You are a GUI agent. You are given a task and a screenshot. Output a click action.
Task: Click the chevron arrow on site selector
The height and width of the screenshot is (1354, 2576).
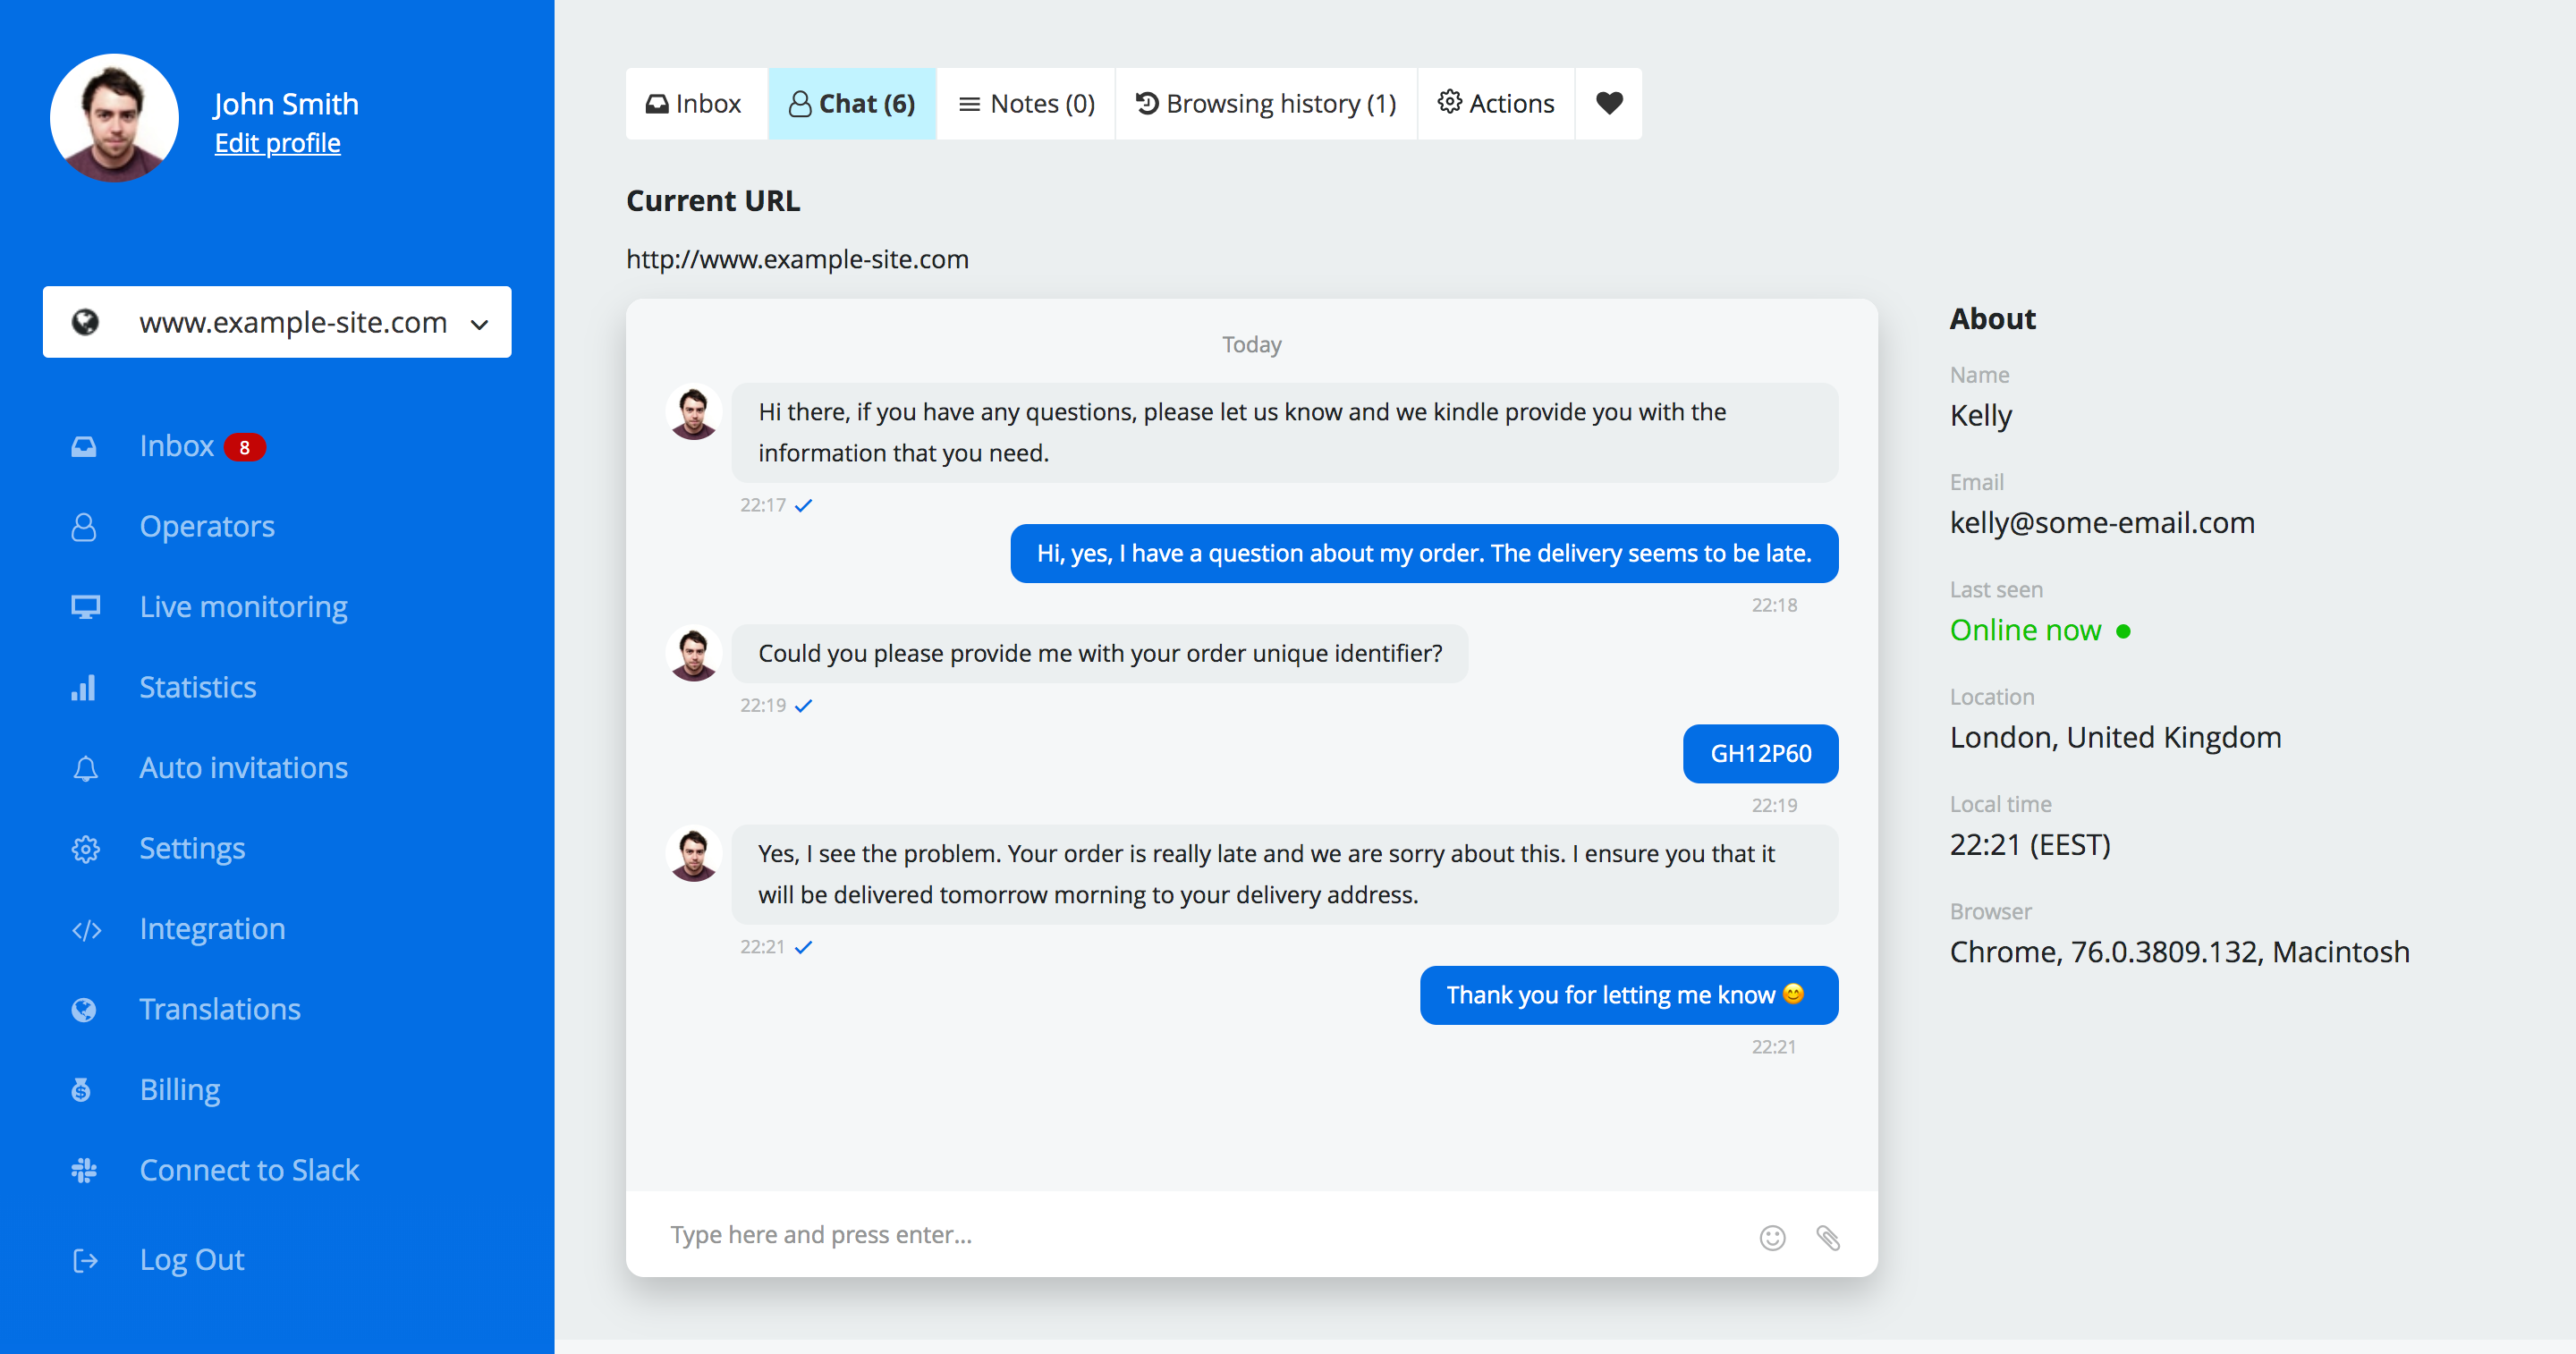(480, 324)
